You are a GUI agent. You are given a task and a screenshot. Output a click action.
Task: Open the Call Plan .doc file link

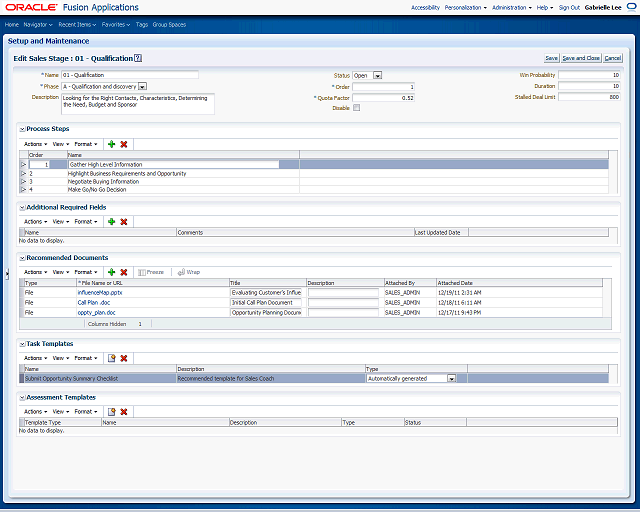(94, 303)
